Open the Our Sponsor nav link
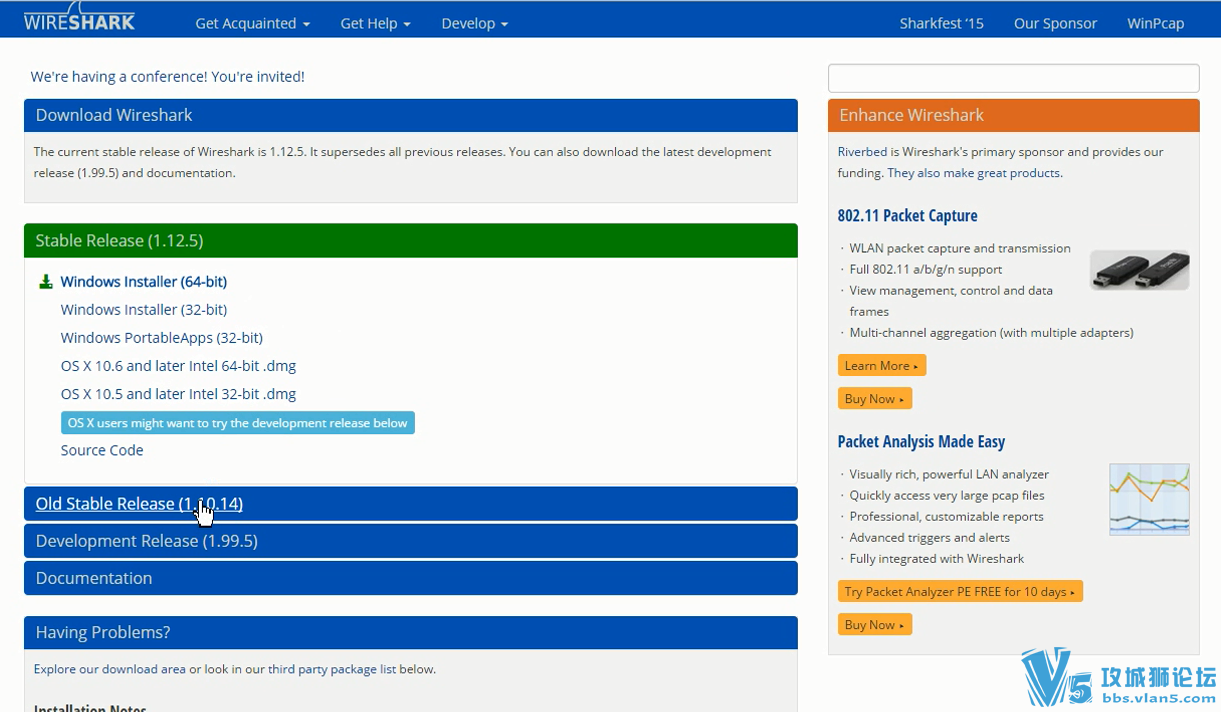The image size is (1221, 712). (1055, 23)
